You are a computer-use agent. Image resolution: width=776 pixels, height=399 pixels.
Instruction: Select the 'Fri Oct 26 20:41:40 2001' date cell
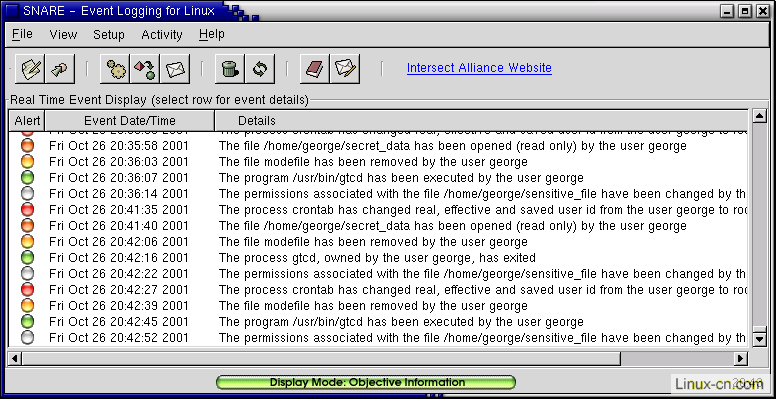pos(119,226)
